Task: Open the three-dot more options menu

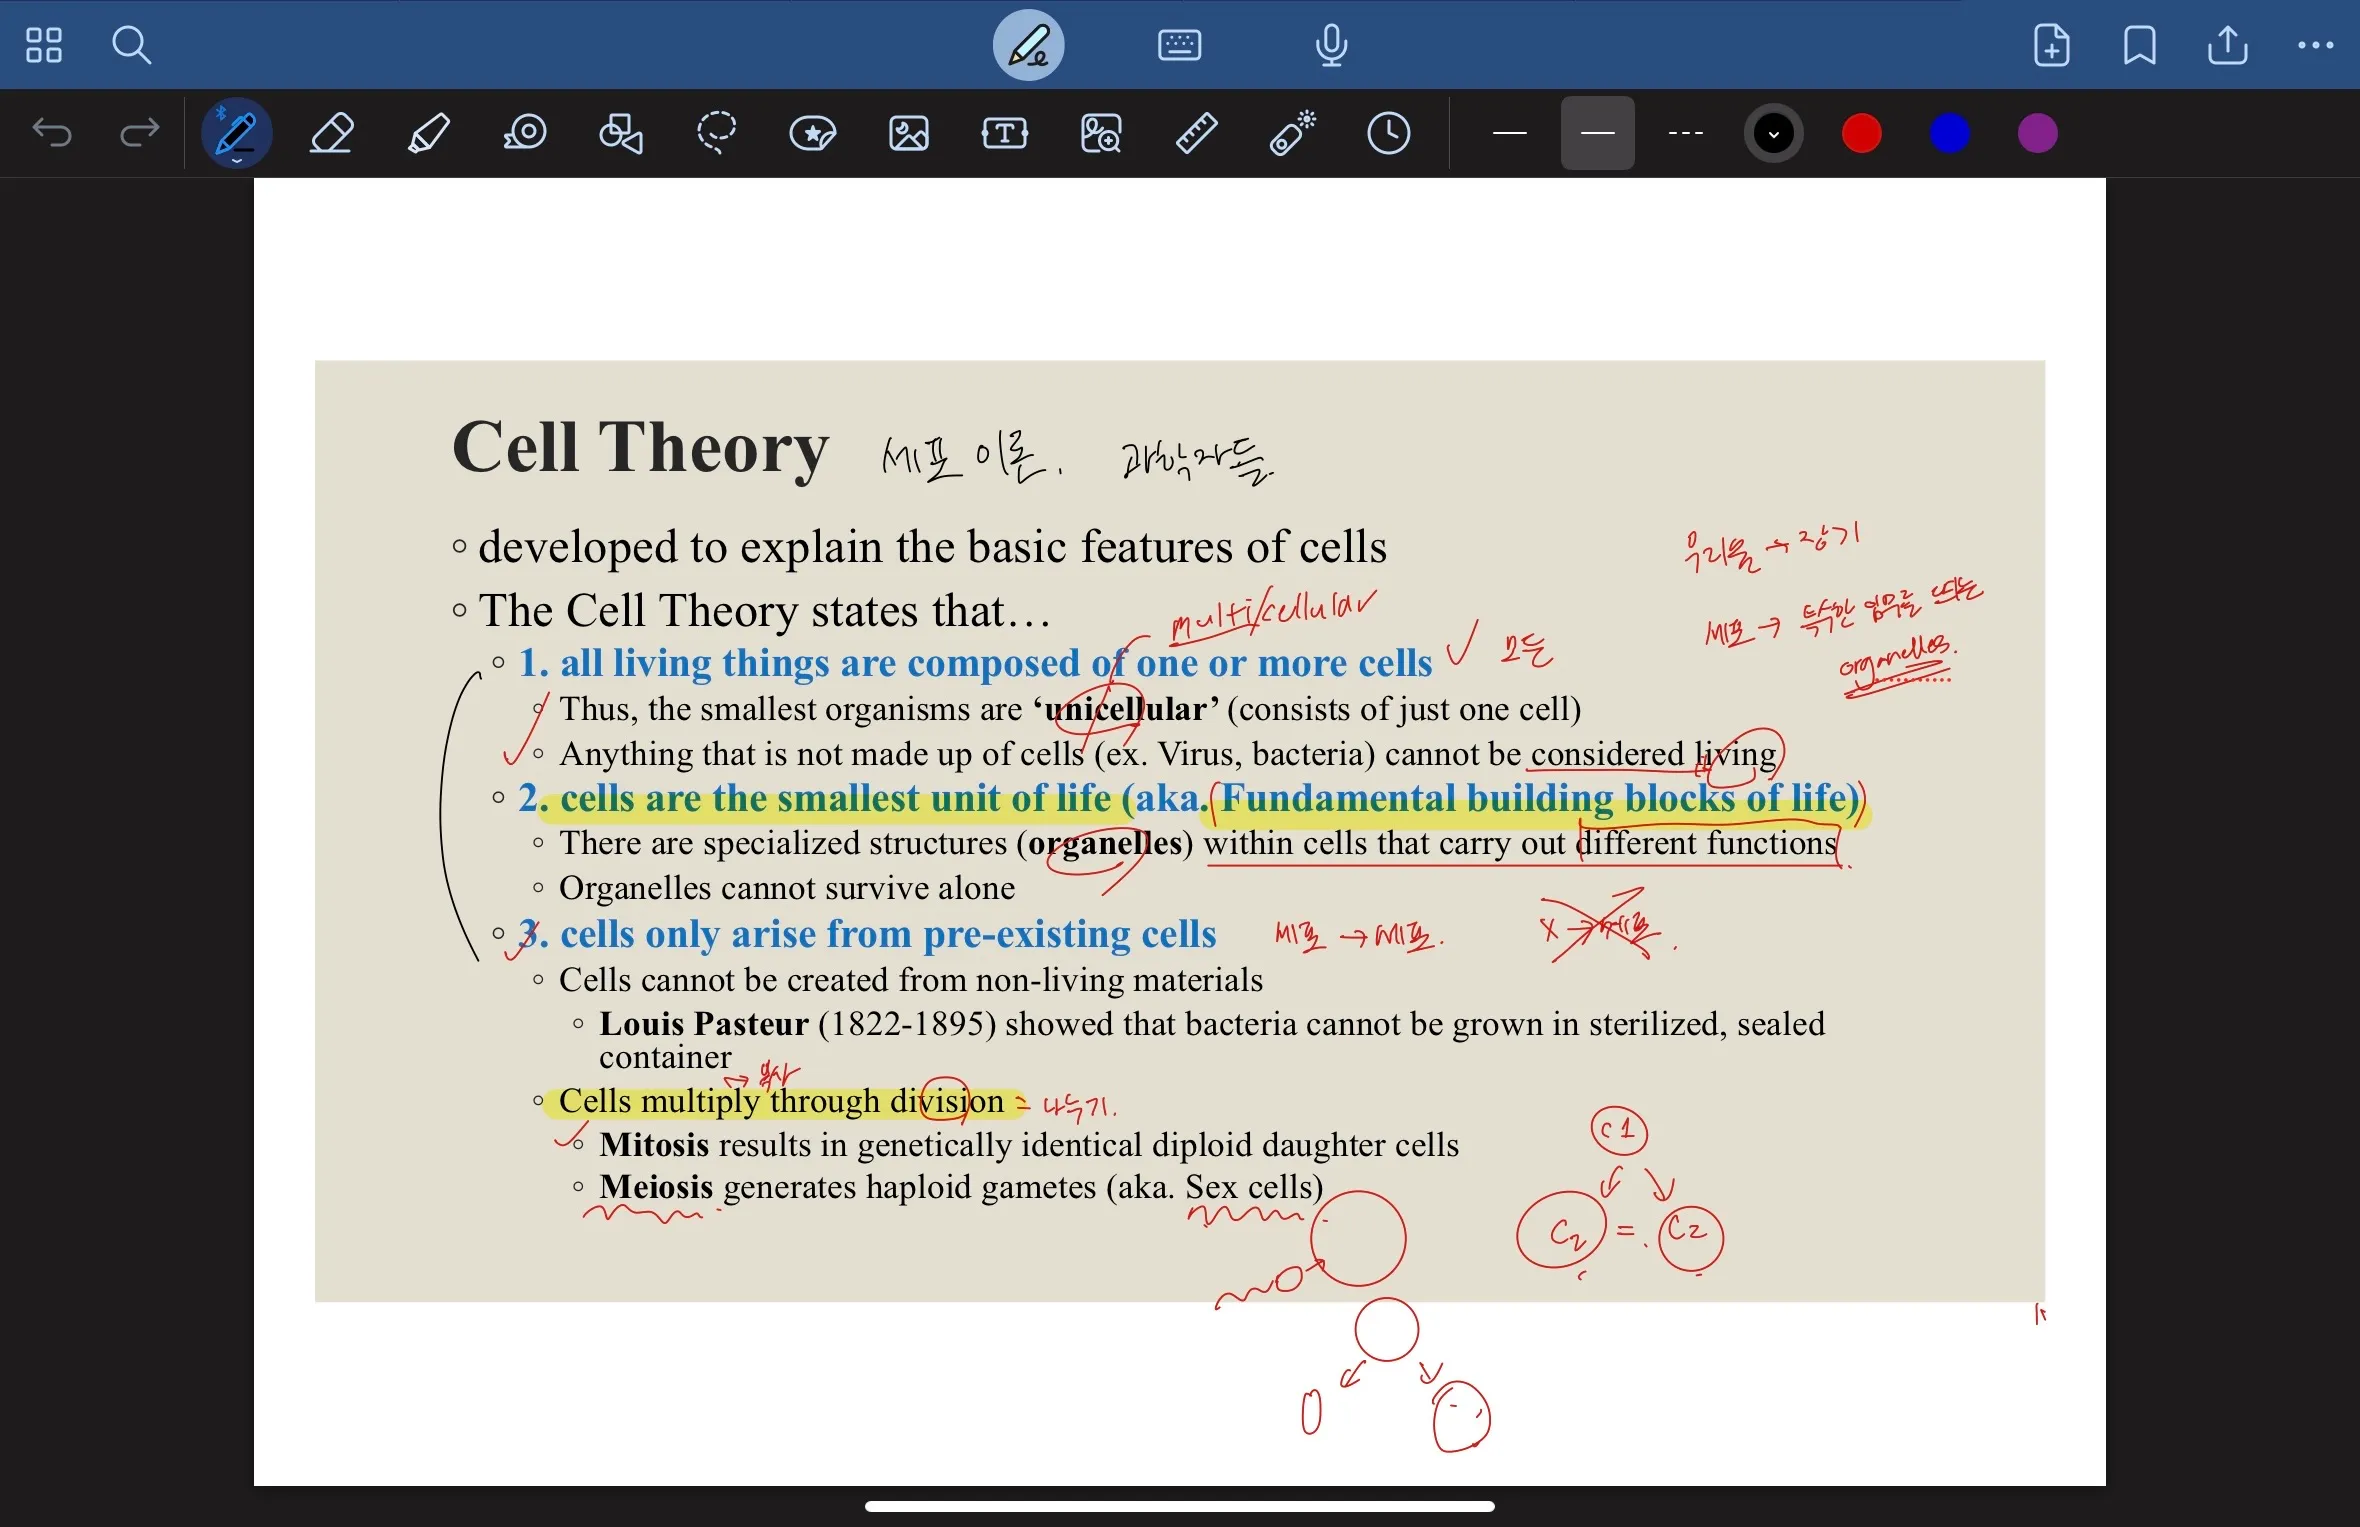Action: (2316, 46)
